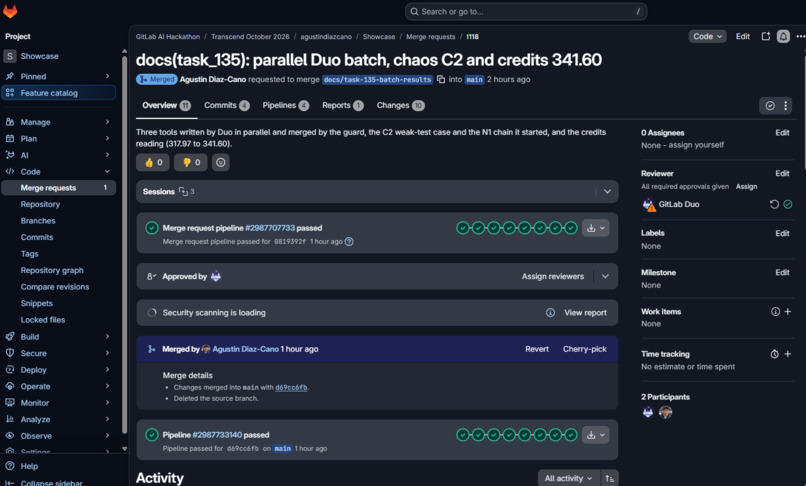Click the GitLab fox logo

coord(10,11)
